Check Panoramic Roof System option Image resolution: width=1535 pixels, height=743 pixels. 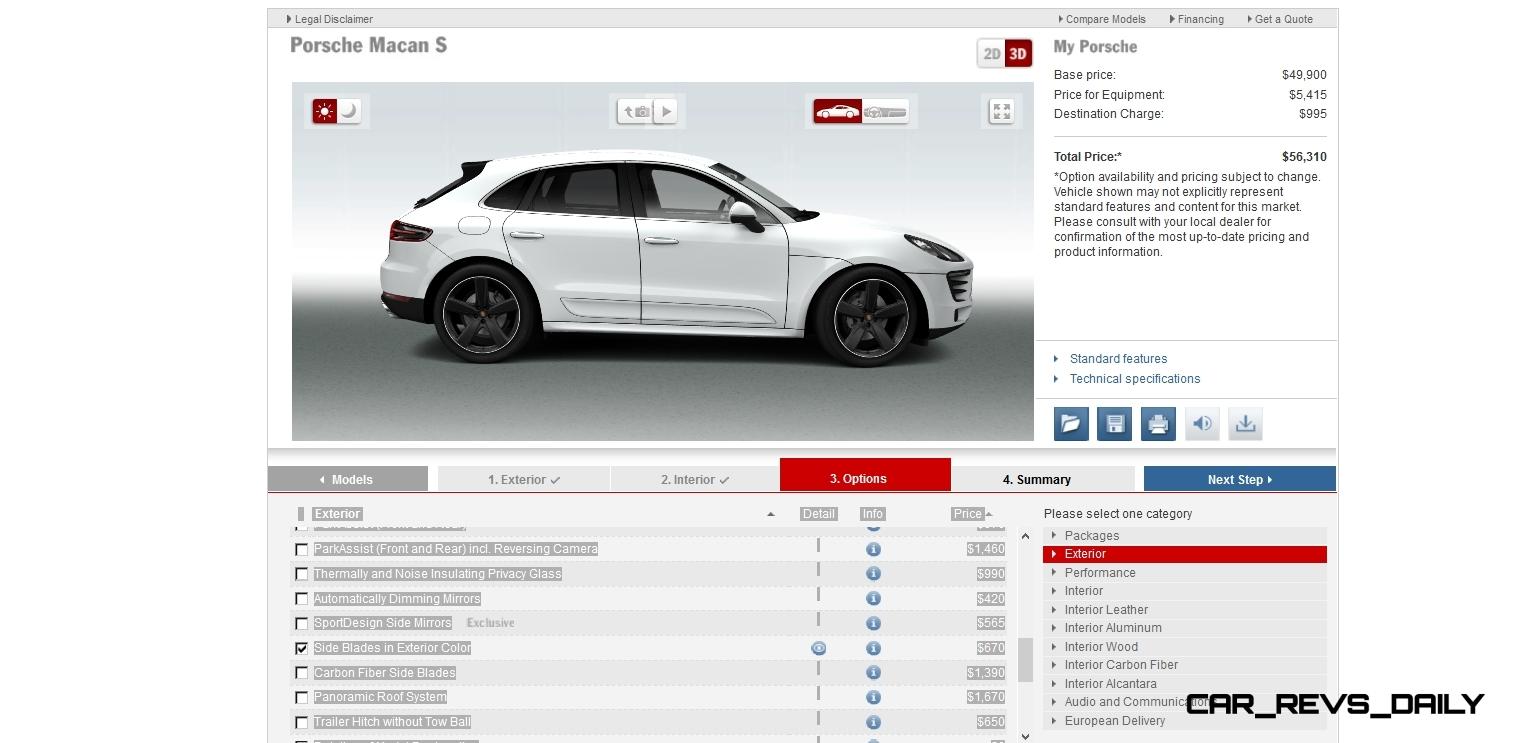point(301,697)
